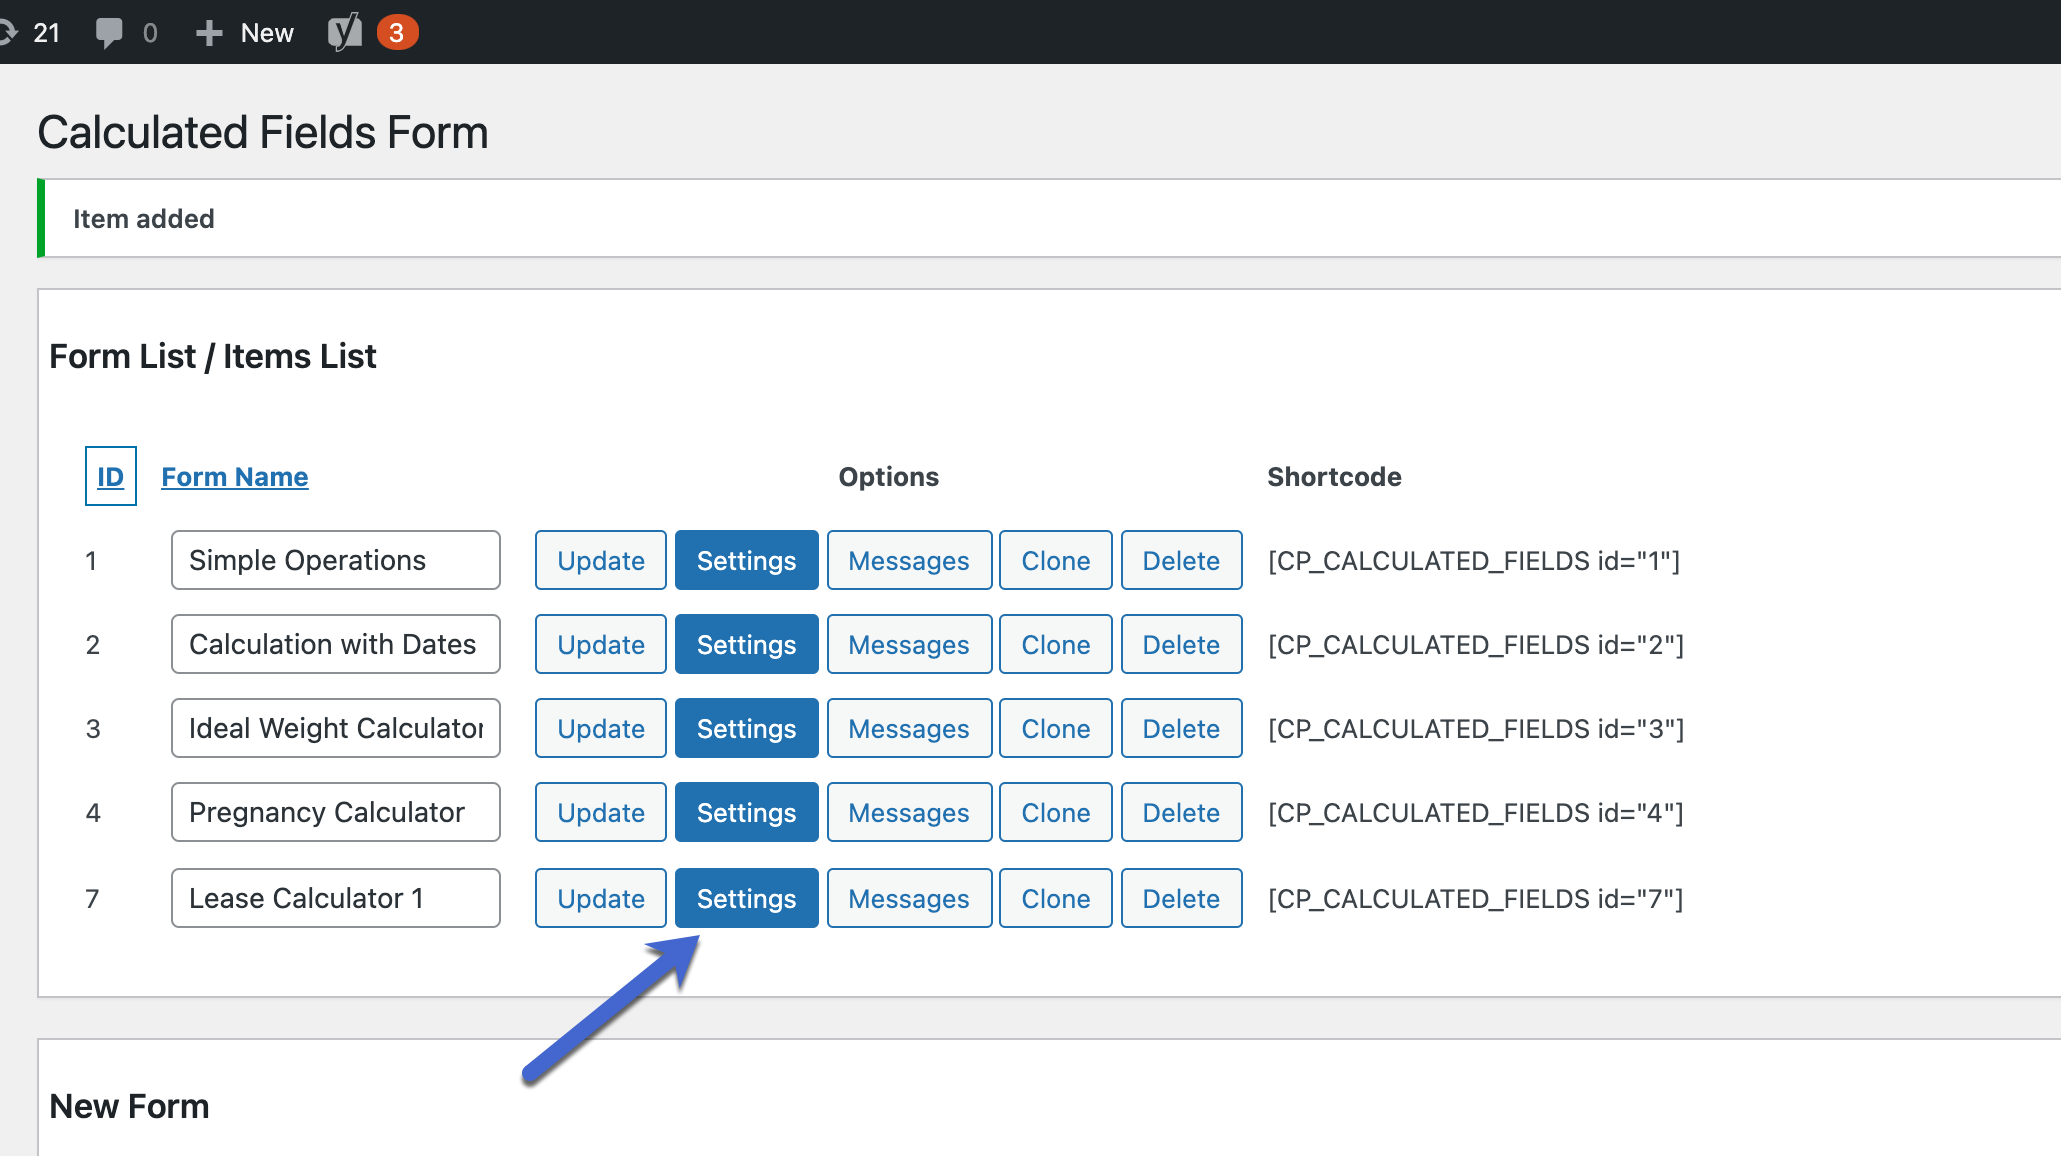Screen dimensions: 2061x1156
Task: Open Messages for Pregnancy Calculator
Action: point(908,812)
